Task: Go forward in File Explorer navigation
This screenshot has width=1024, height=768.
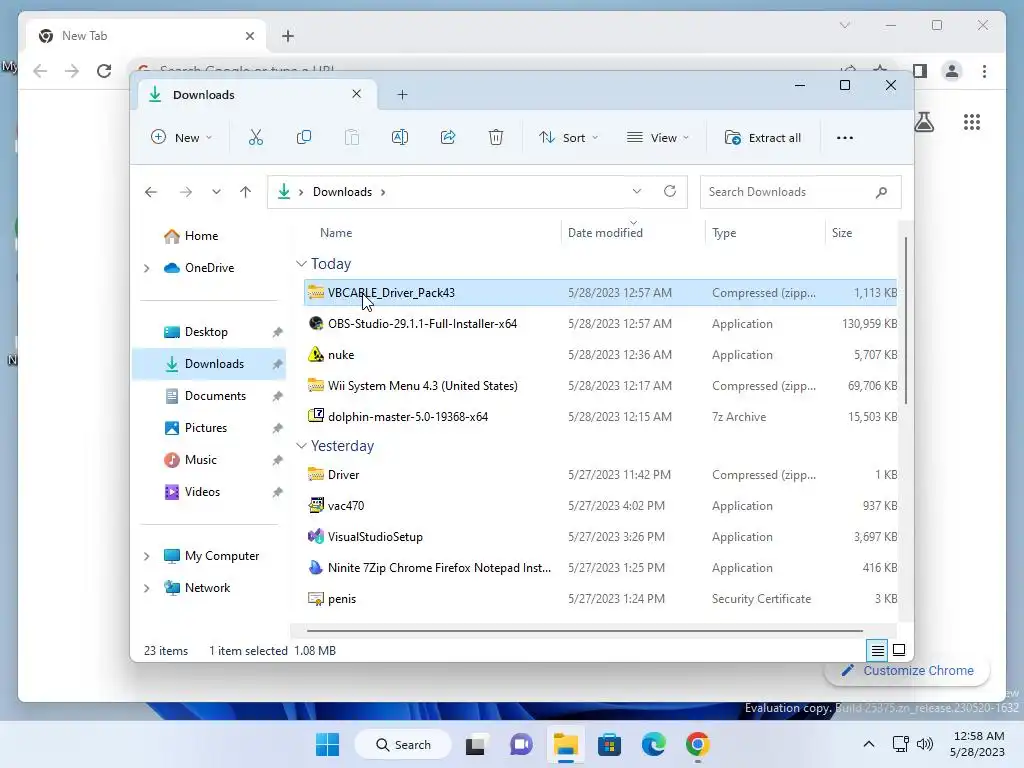Action: coord(186,192)
